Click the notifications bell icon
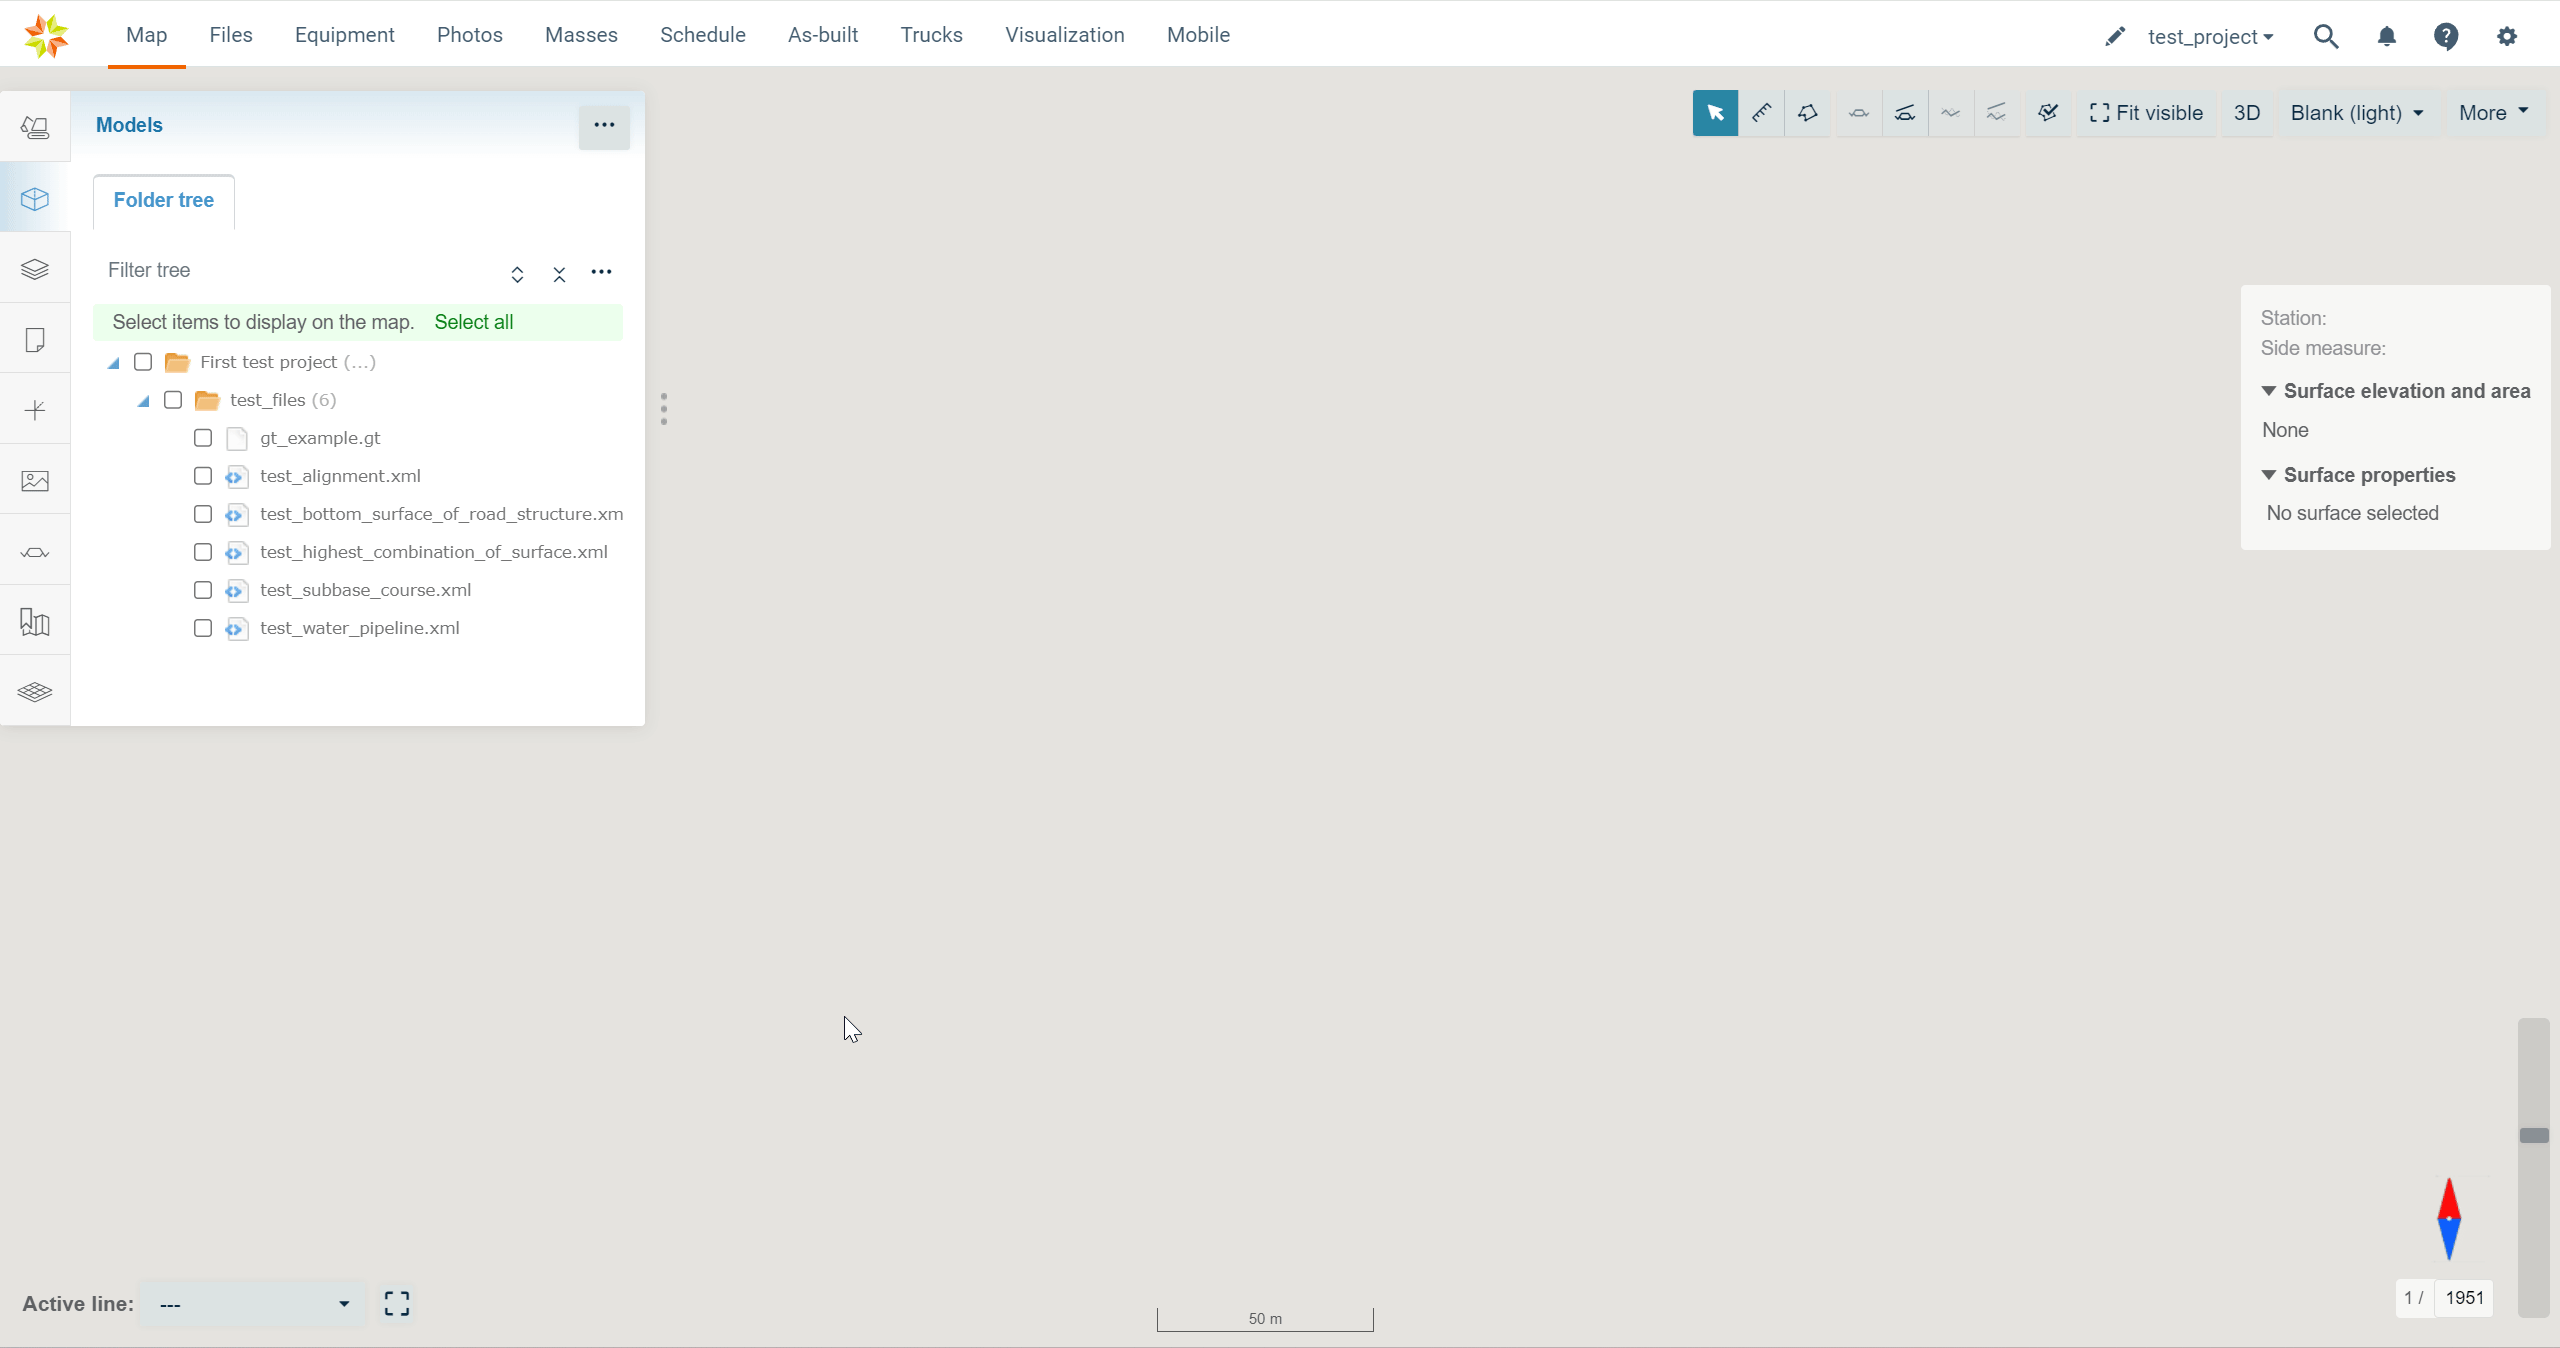The width and height of the screenshot is (2560, 1348). (x=2387, y=37)
